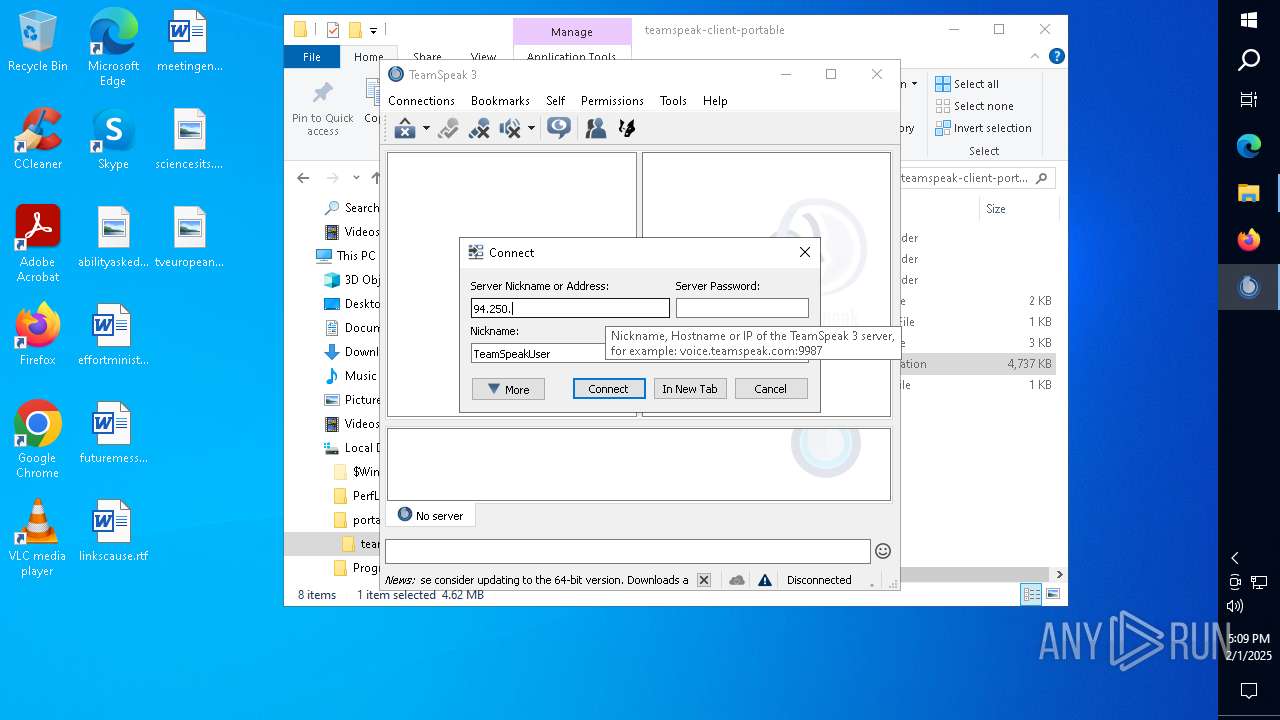
Task: Select This PC in navigation tree
Action: click(x=346, y=255)
